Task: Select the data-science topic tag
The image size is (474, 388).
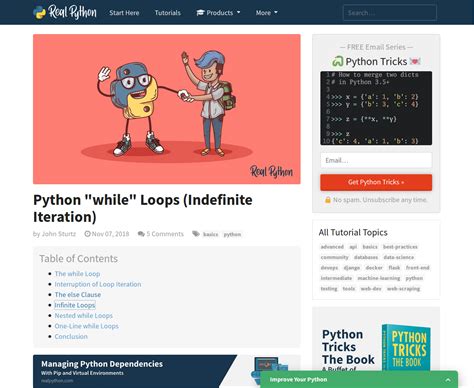Action: [x=398, y=257]
